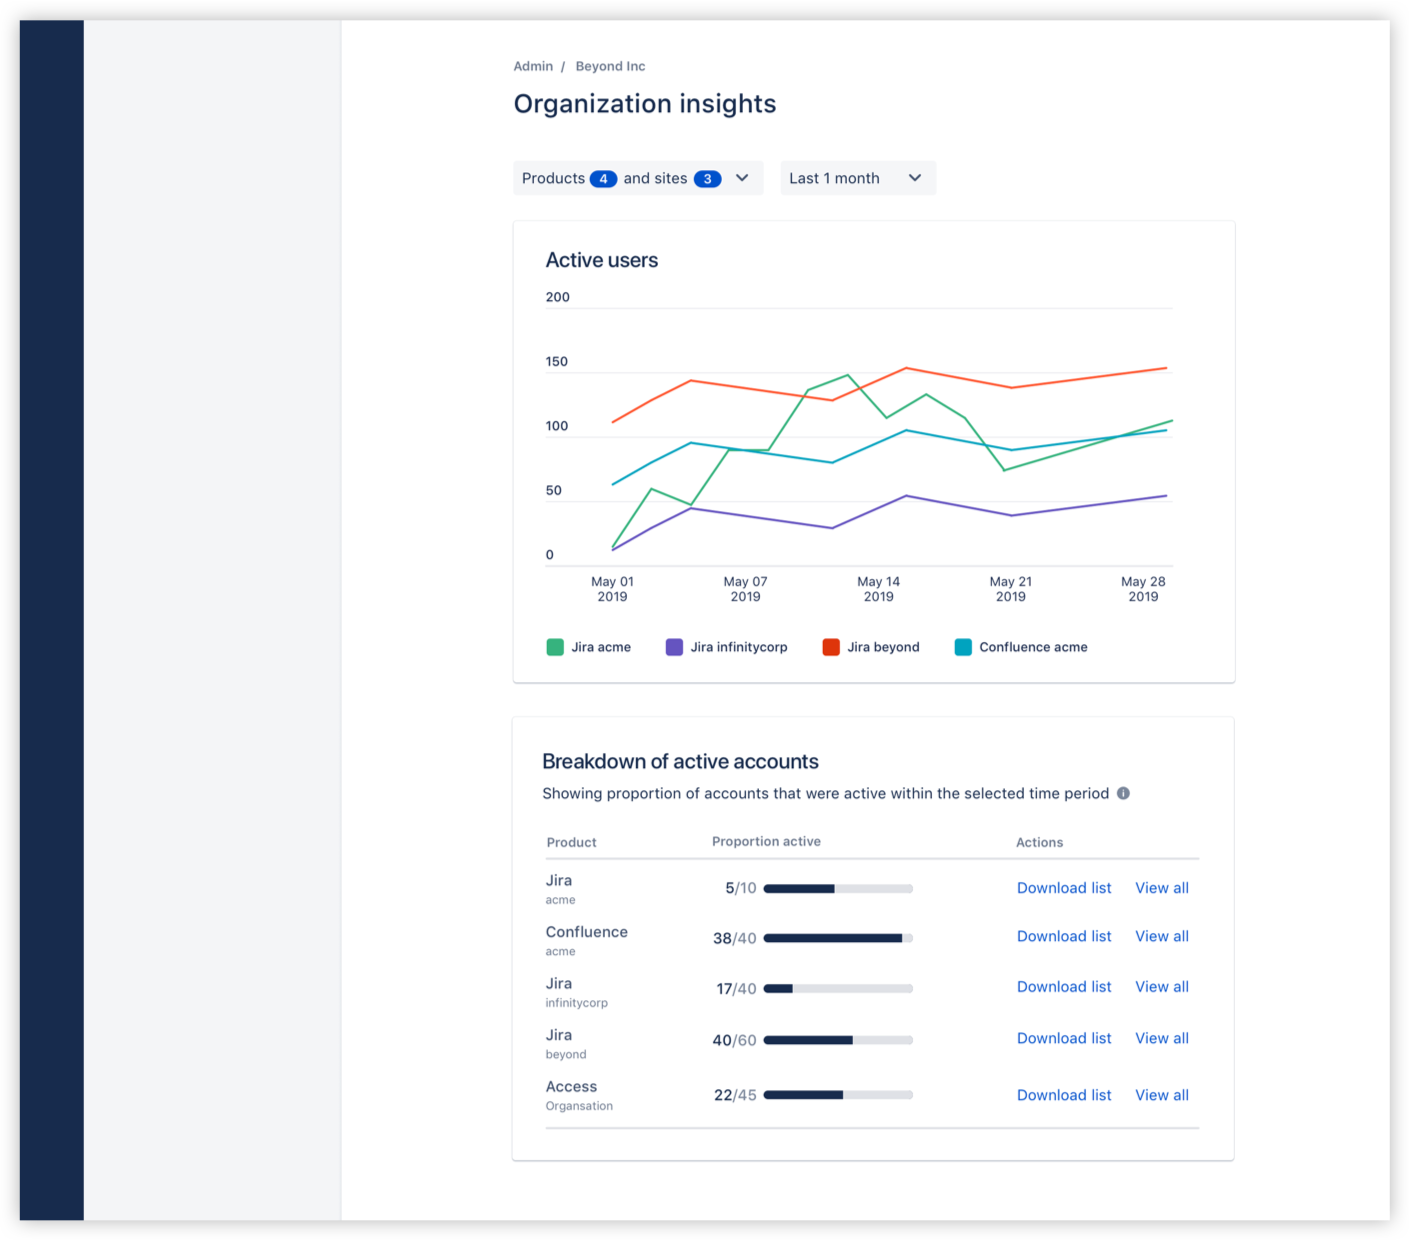Image resolution: width=1410 pixels, height=1240 pixels.
Task: View all accounts for Jira beyond
Action: 1162,1038
